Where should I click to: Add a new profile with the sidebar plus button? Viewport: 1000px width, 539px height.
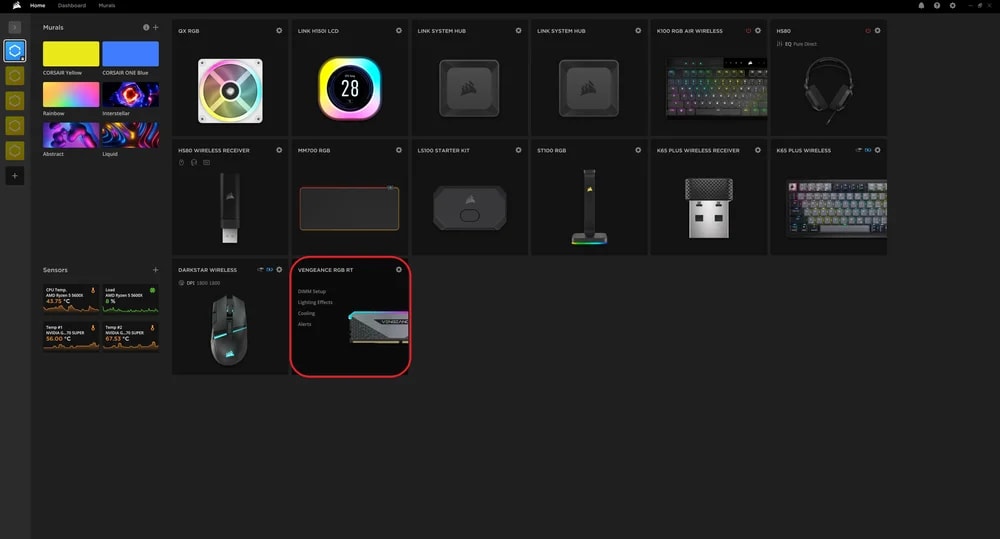click(x=15, y=175)
